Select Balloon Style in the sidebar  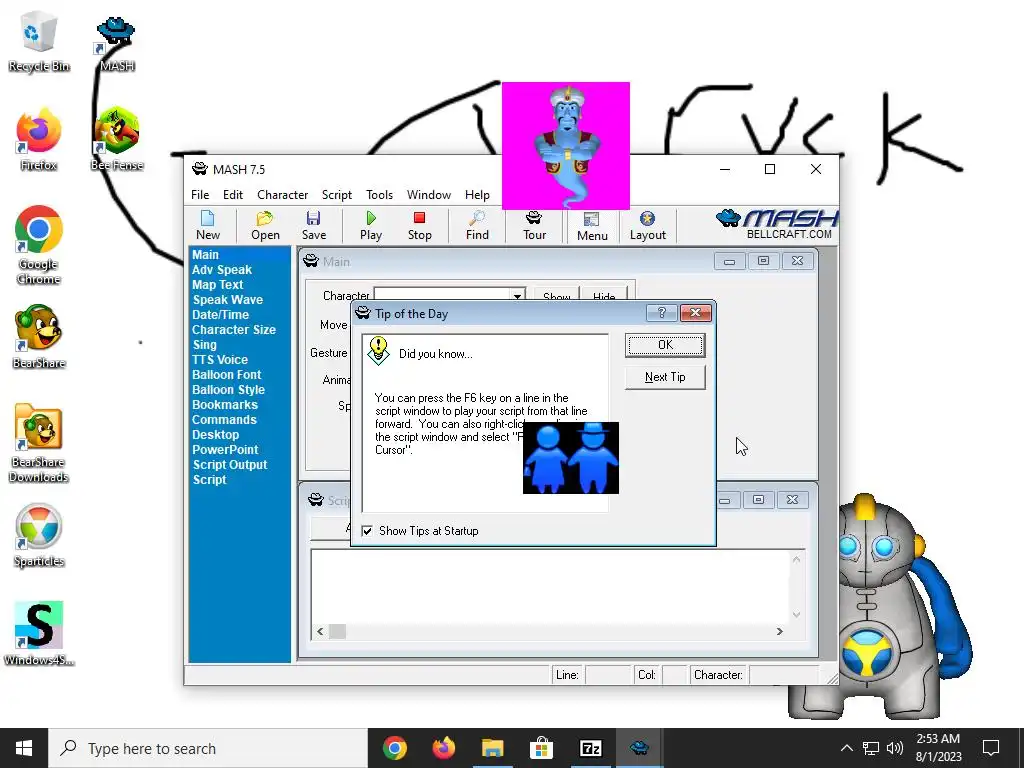(228, 390)
